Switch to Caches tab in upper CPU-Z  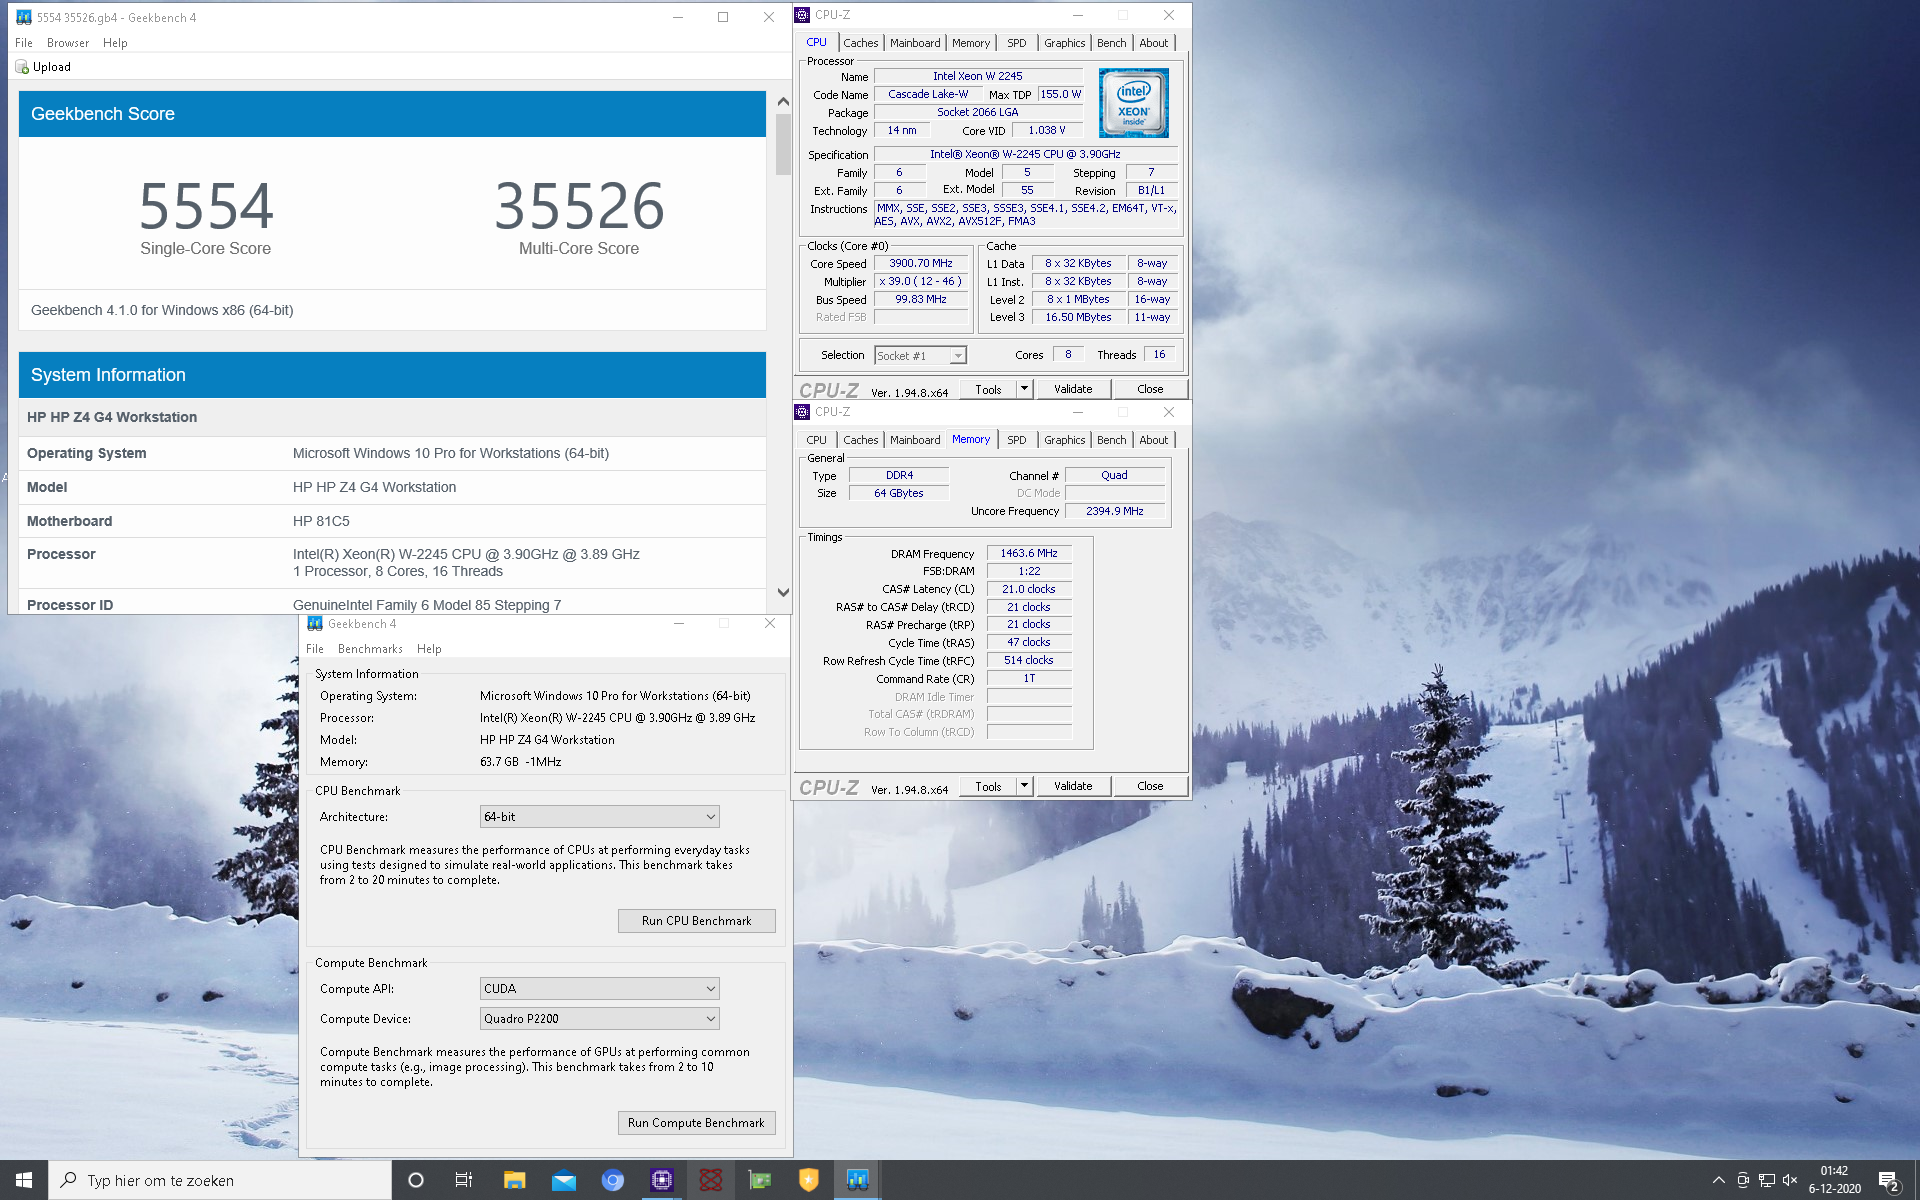pyautogui.click(x=860, y=43)
